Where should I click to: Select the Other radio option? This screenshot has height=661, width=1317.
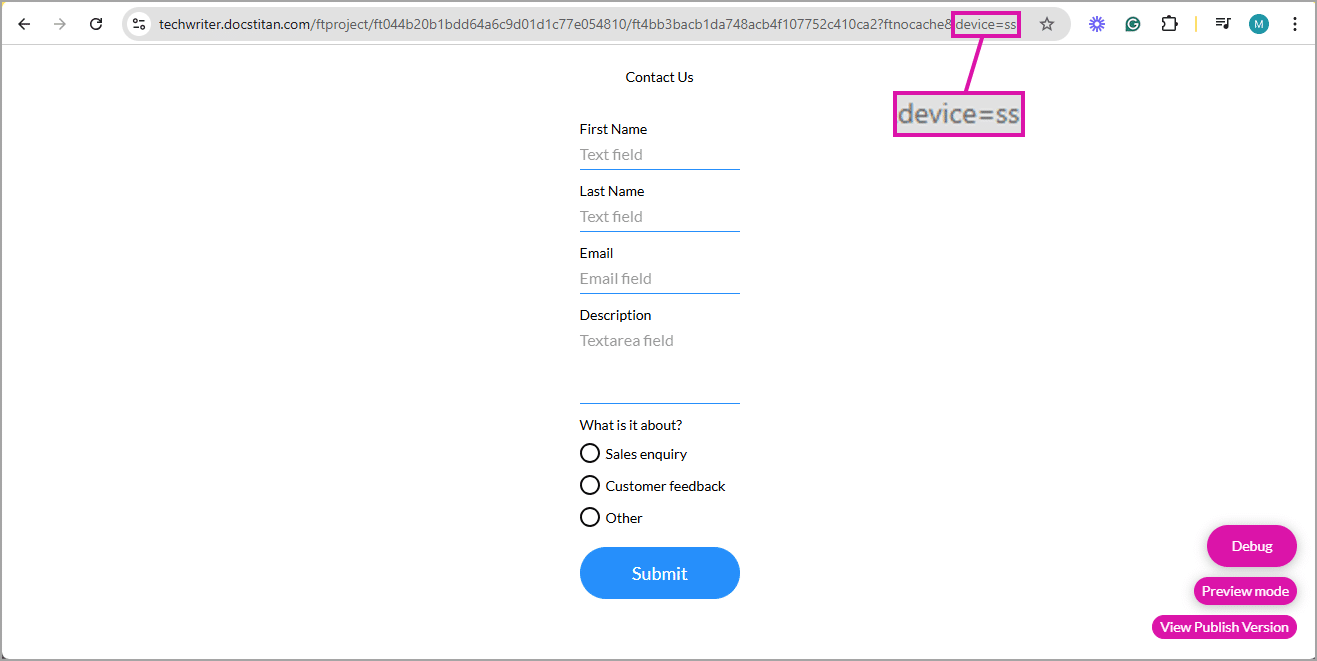590,517
